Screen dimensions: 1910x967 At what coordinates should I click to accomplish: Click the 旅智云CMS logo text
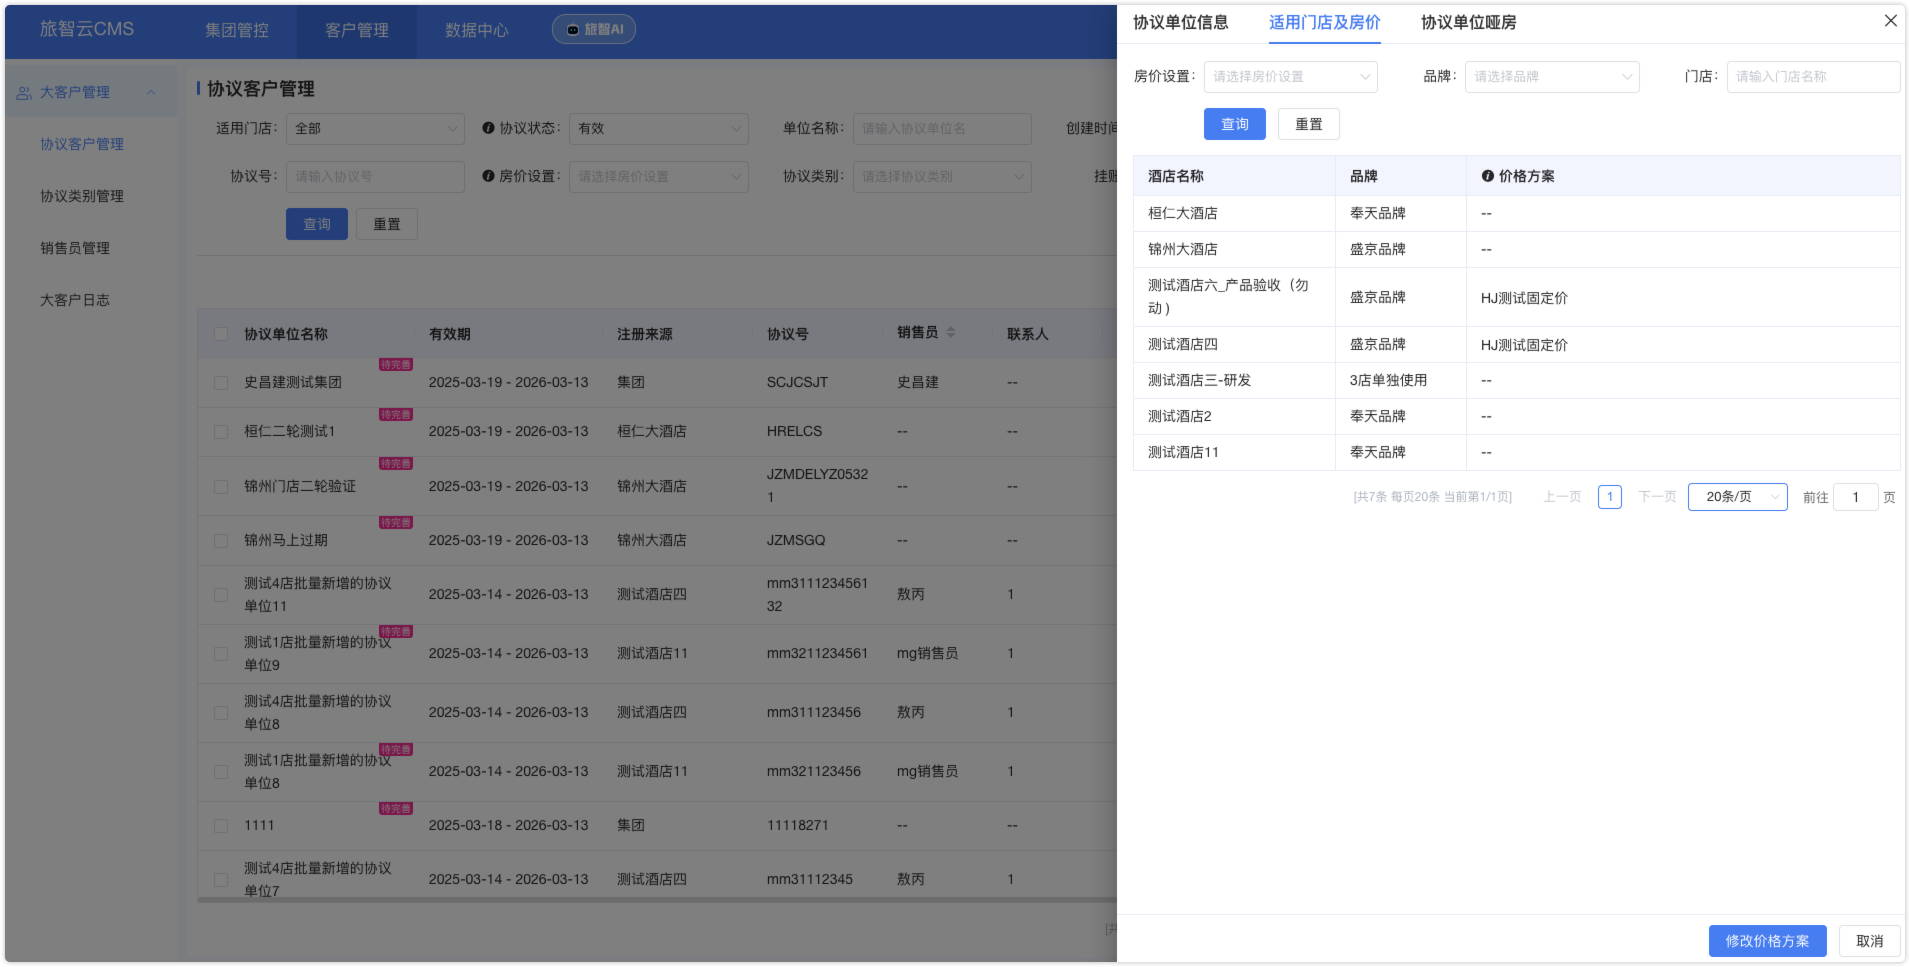87,29
